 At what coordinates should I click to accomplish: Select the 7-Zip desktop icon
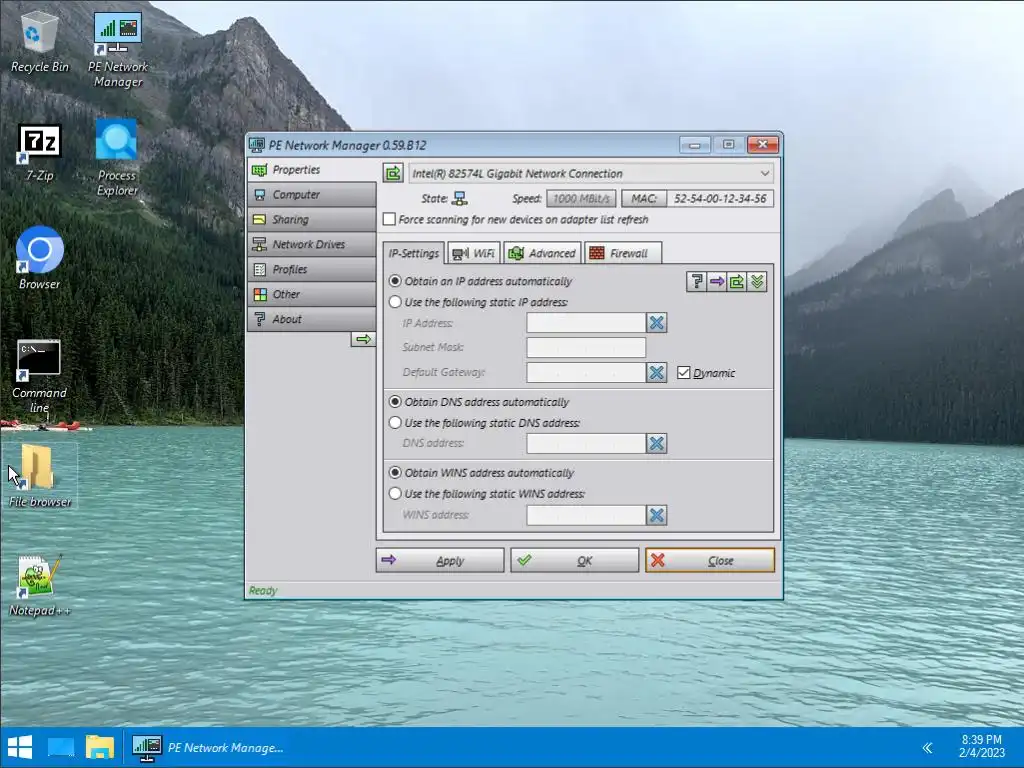click(x=39, y=153)
